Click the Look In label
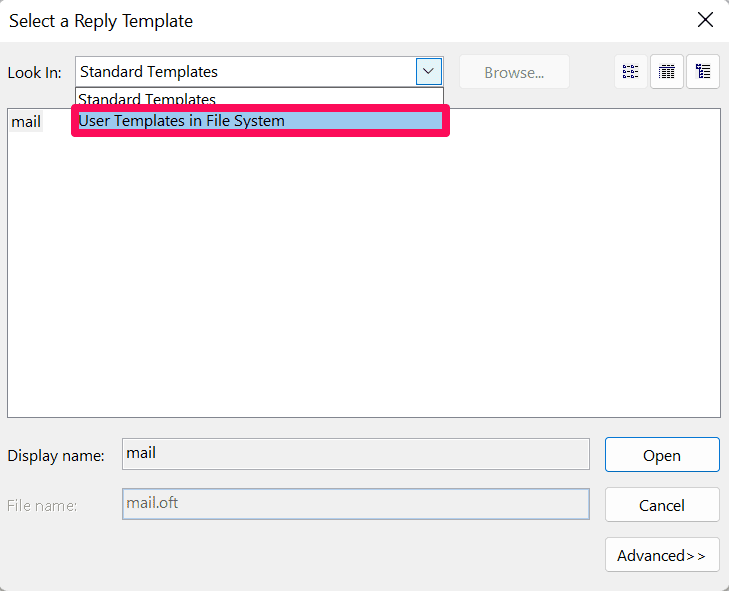Image resolution: width=729 pixels, height=591 pixels. pyautogui.click(x=35, y=73)
